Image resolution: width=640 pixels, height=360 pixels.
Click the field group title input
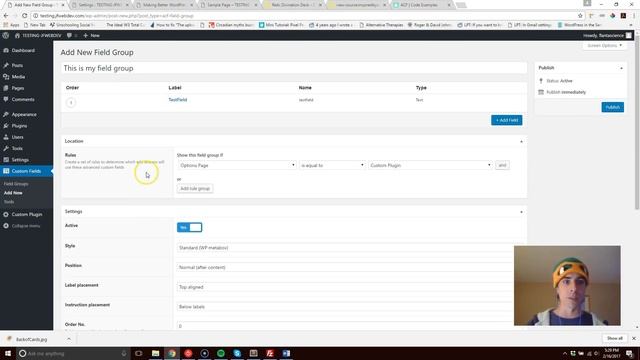(294, 68)
